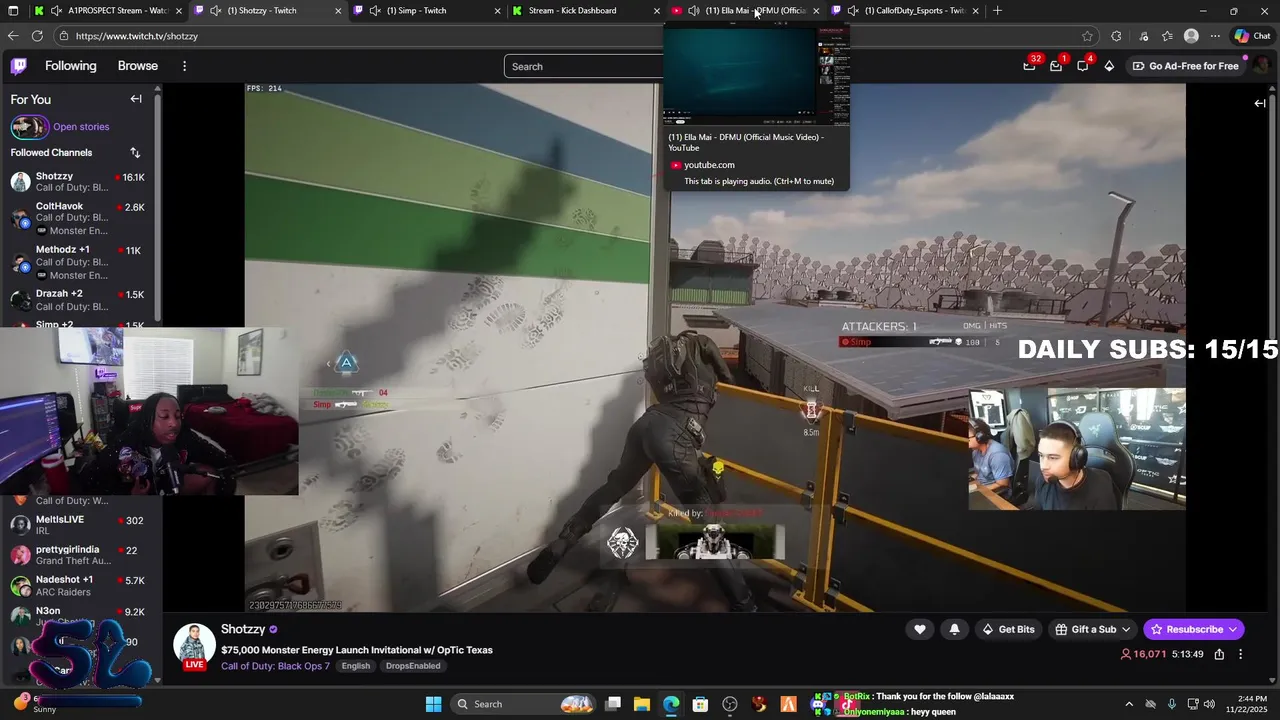Open the Browse page
The width and height of the screenshot is (1280, 720).
[138, 66]
